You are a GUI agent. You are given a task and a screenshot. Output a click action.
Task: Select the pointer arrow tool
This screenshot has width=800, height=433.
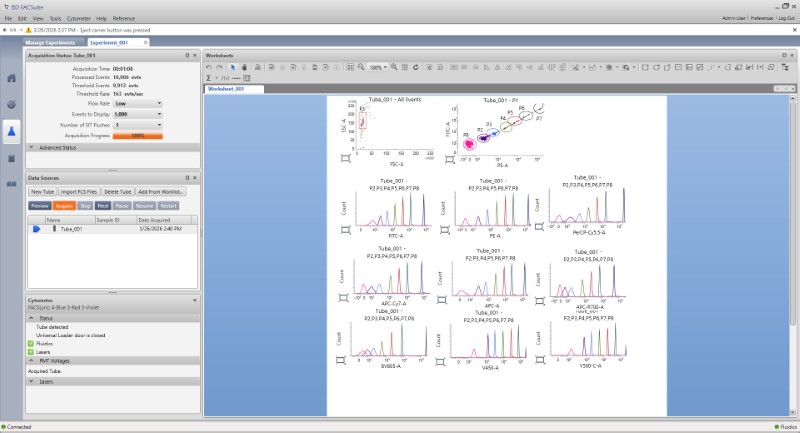pyautogui.click(x=233, y=67)
